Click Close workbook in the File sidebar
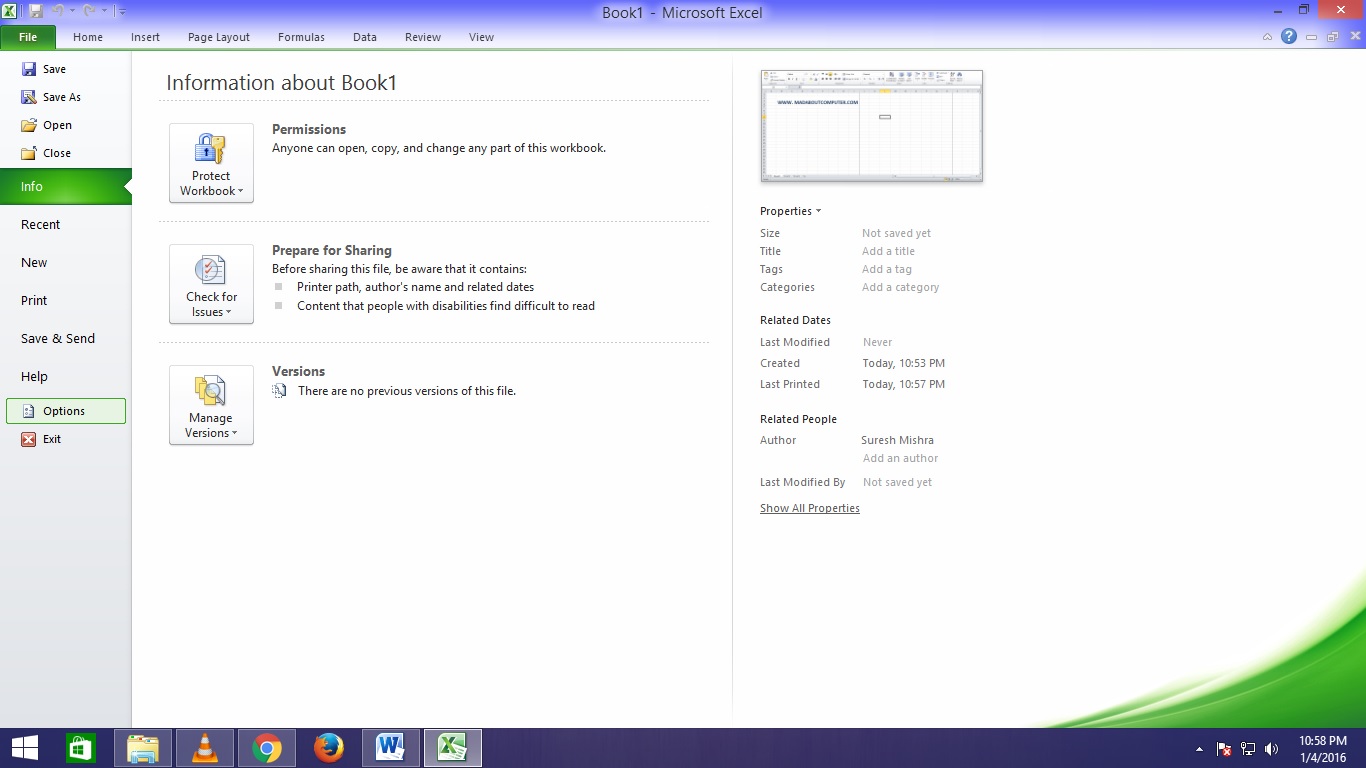 46,153
